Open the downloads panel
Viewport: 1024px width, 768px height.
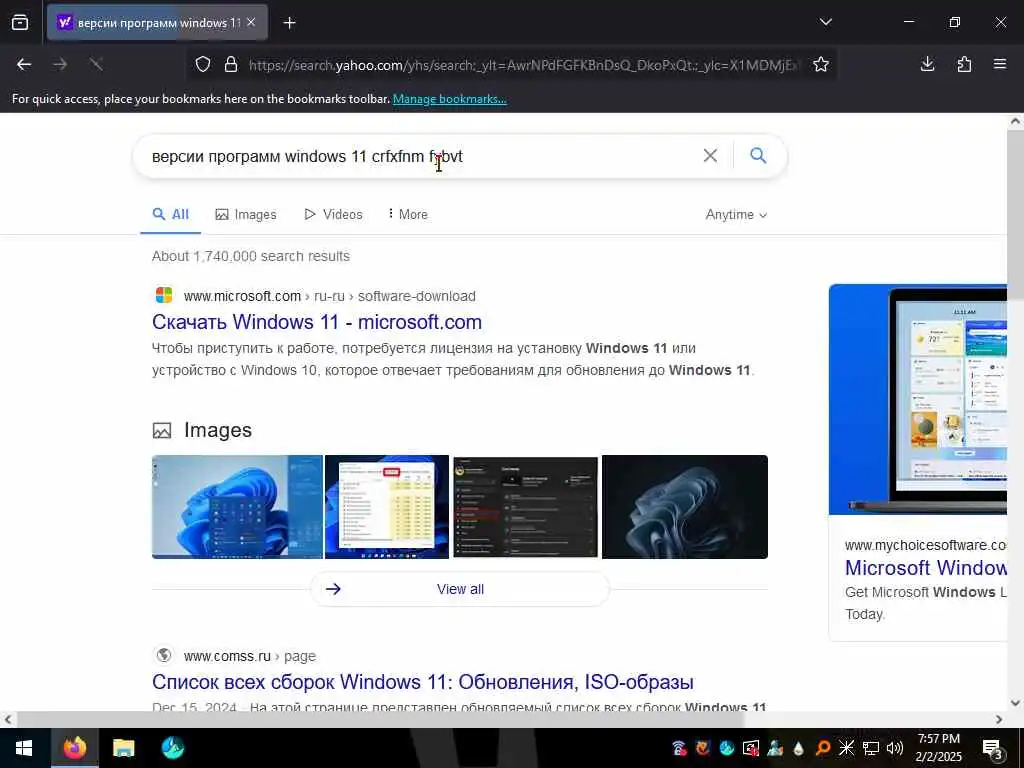click(927, 64)
